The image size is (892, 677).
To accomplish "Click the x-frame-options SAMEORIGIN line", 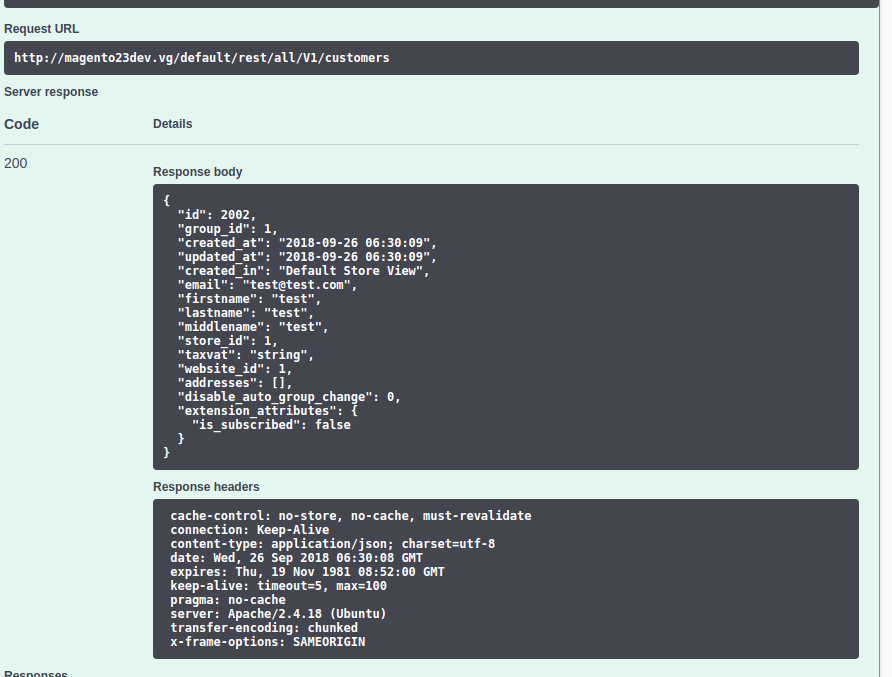I will [280, 641].
